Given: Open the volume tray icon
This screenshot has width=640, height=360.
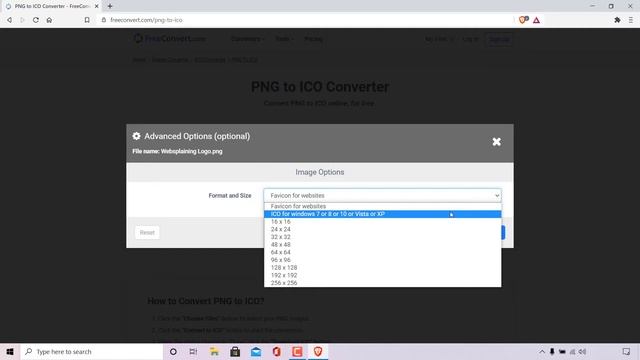Looking at the screenshot, I should [582, 351].
